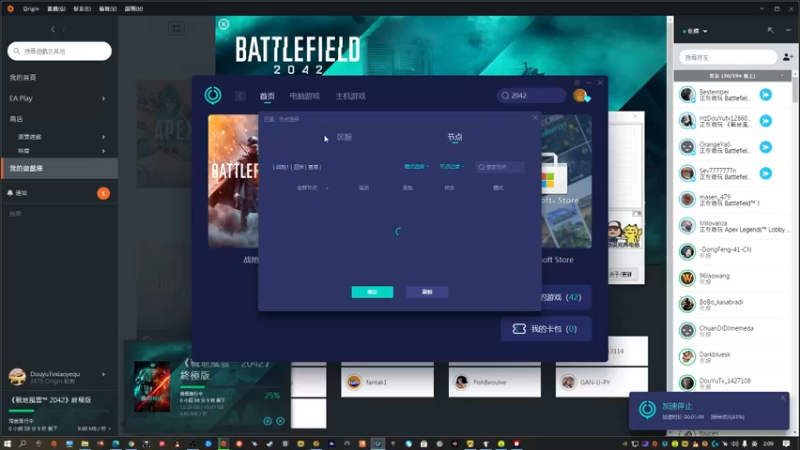This screenshot has height=450, width=800.
Task: Open the Windows Start menu
Action: pyautogui.click(x=7, y=444)
